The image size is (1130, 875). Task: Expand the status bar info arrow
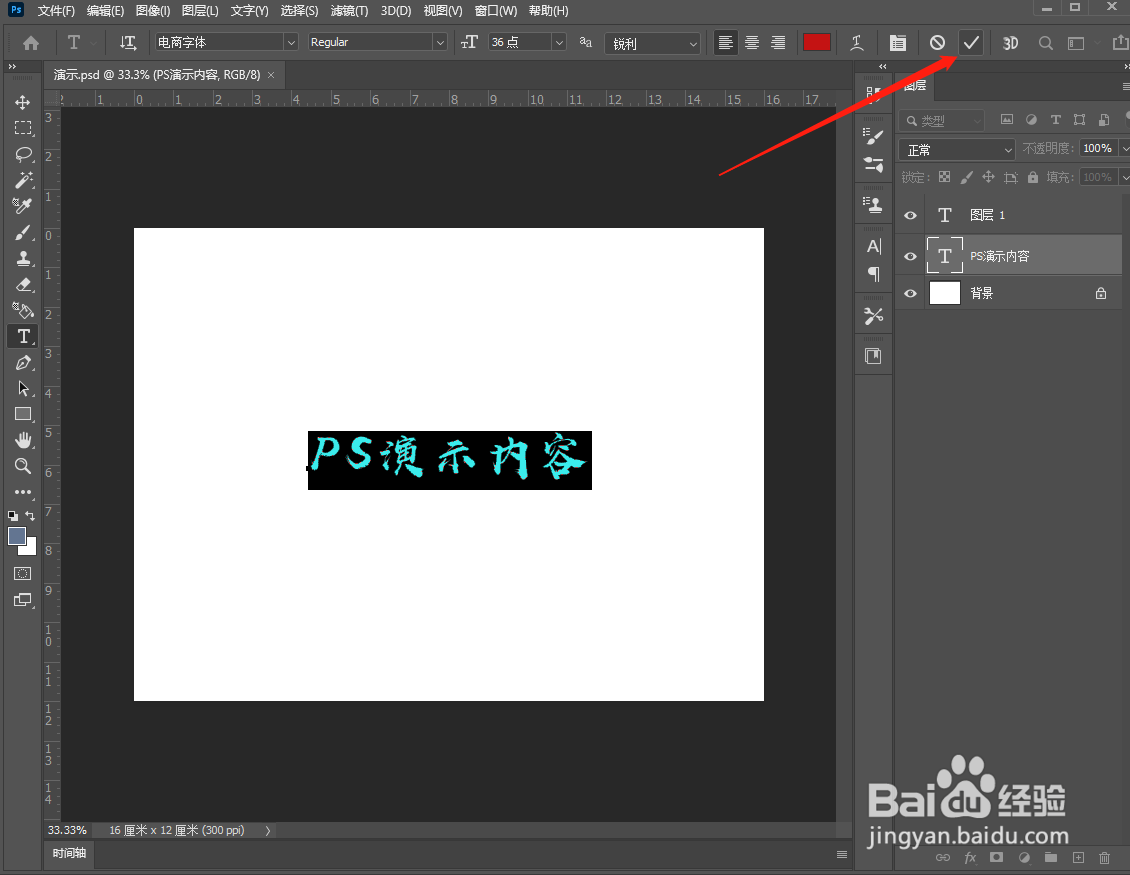click(x=267, y=830)
